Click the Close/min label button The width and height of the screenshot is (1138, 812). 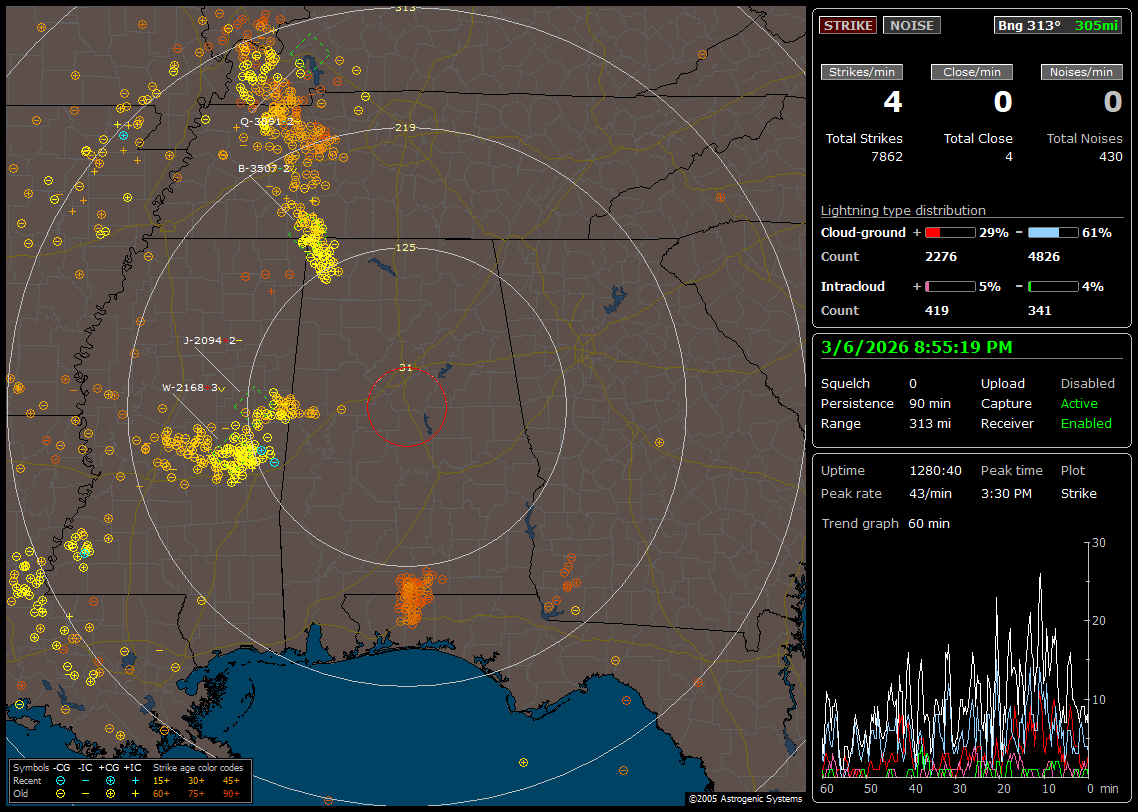tap(972, 72)
